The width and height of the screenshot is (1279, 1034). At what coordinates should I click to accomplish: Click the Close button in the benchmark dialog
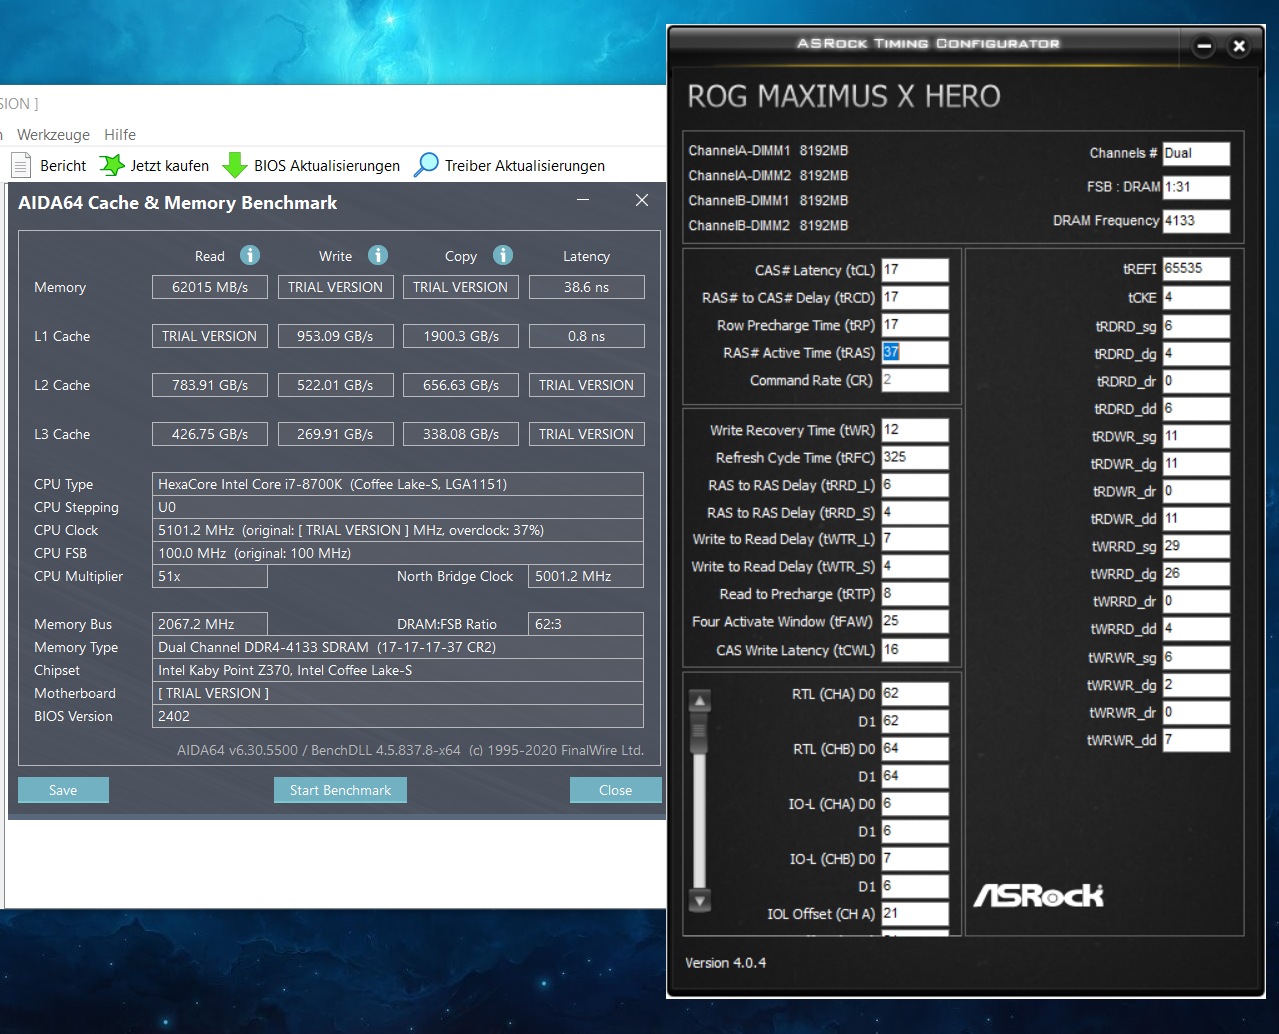click(615, 790)
